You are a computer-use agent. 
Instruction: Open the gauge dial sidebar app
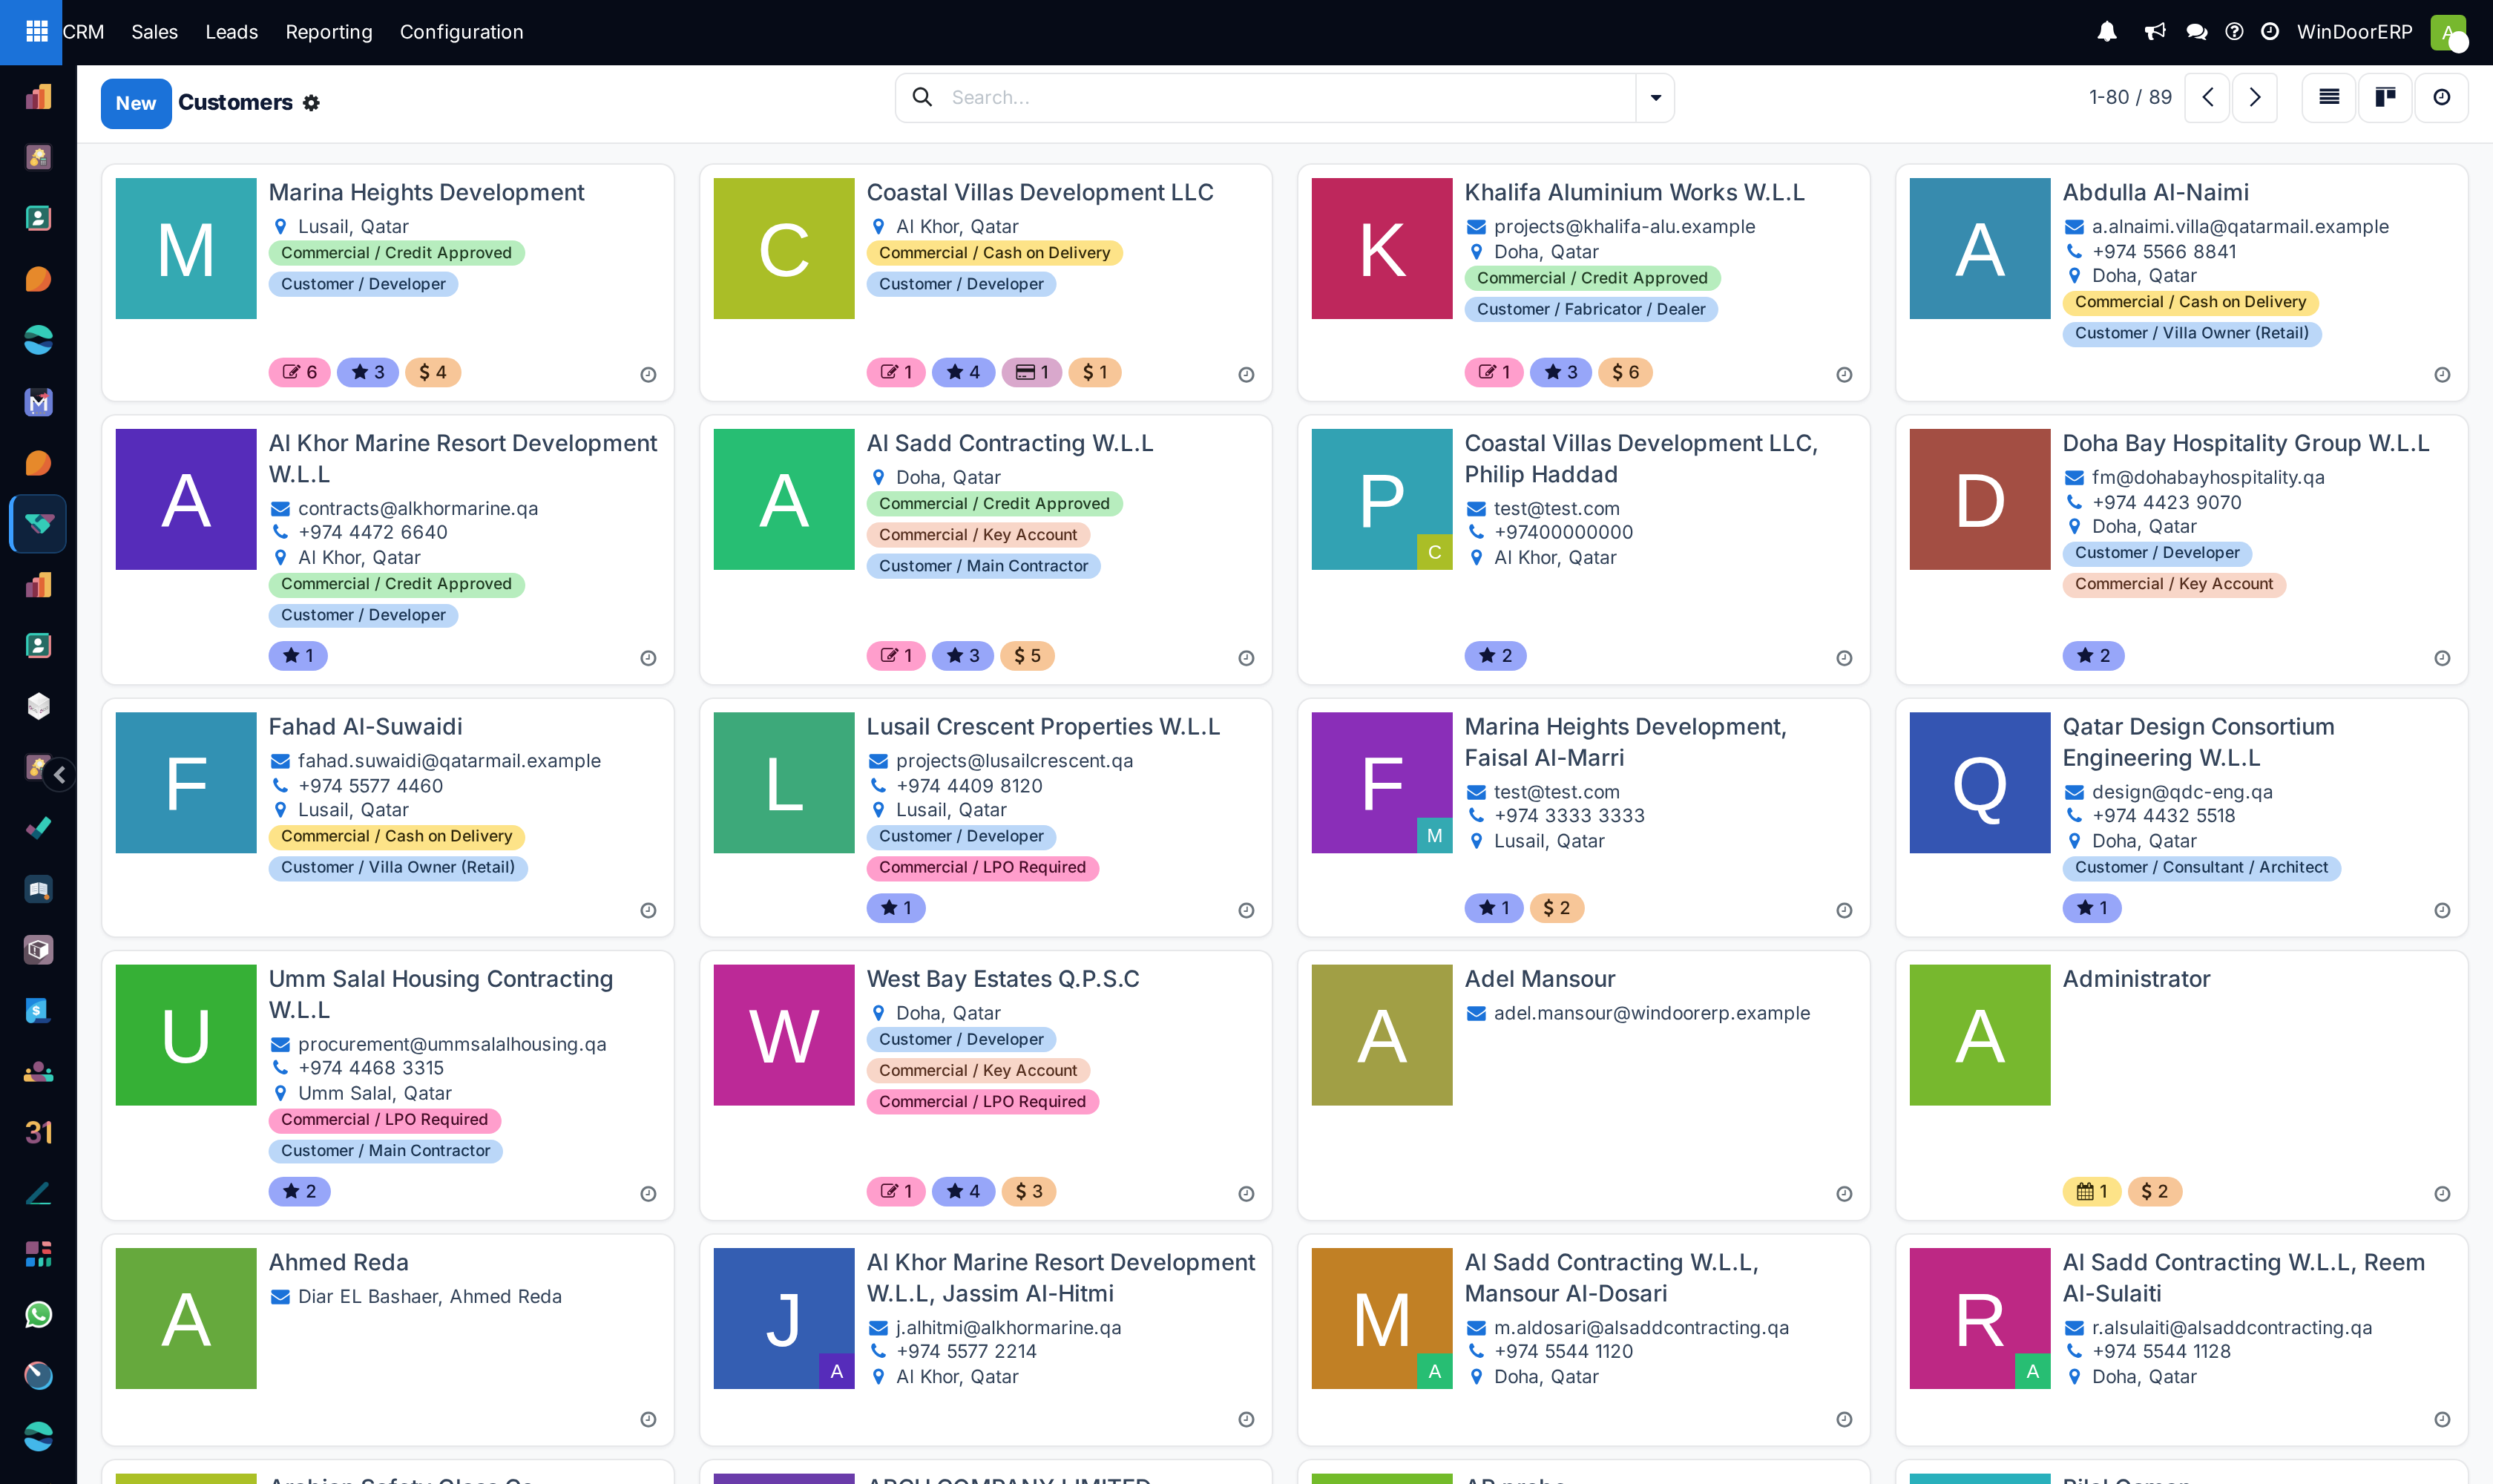coord(38,1375)
